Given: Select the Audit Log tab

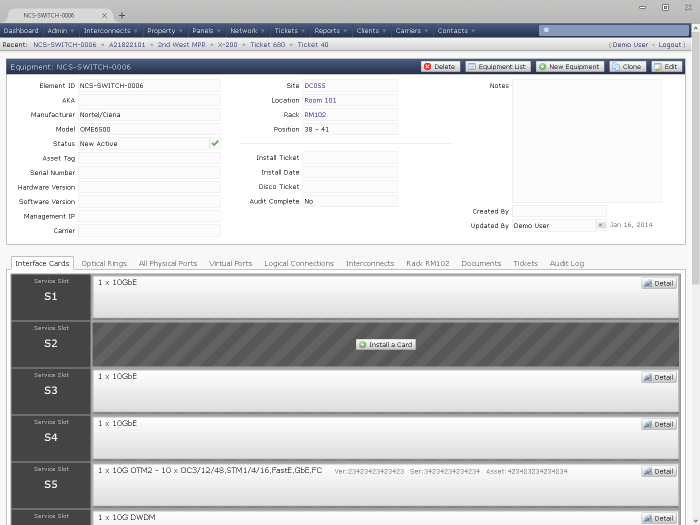Looking at the screenshot, I should pyautogui.click(x=567, y=263).
